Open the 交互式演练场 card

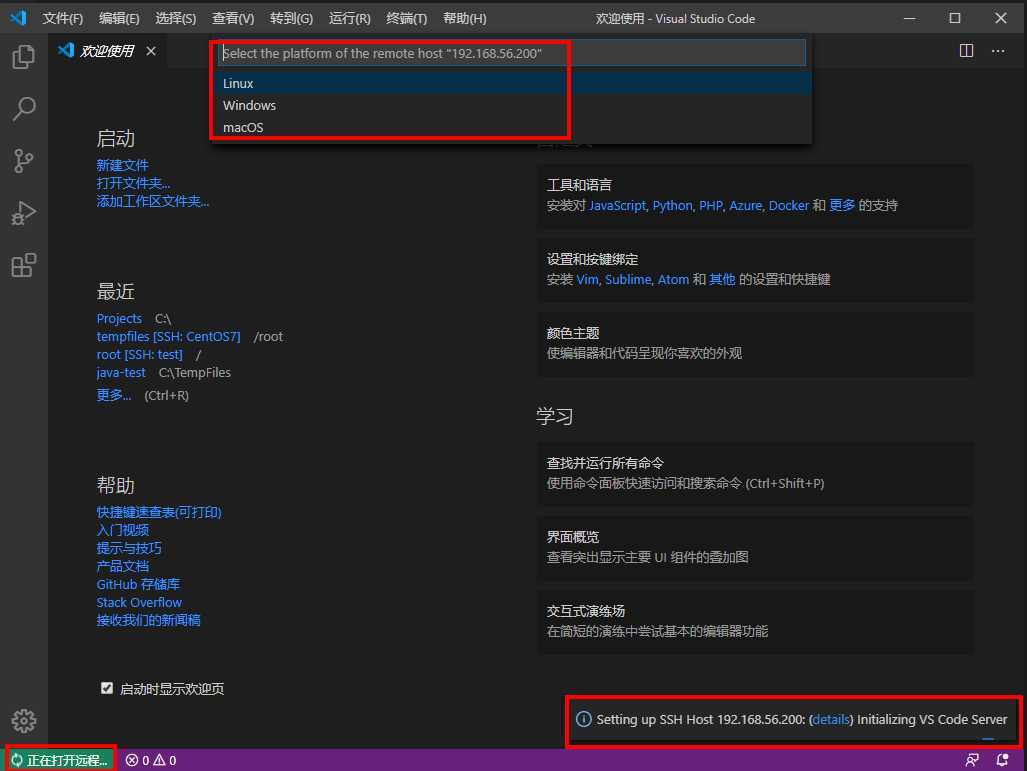tap(755, 622)
